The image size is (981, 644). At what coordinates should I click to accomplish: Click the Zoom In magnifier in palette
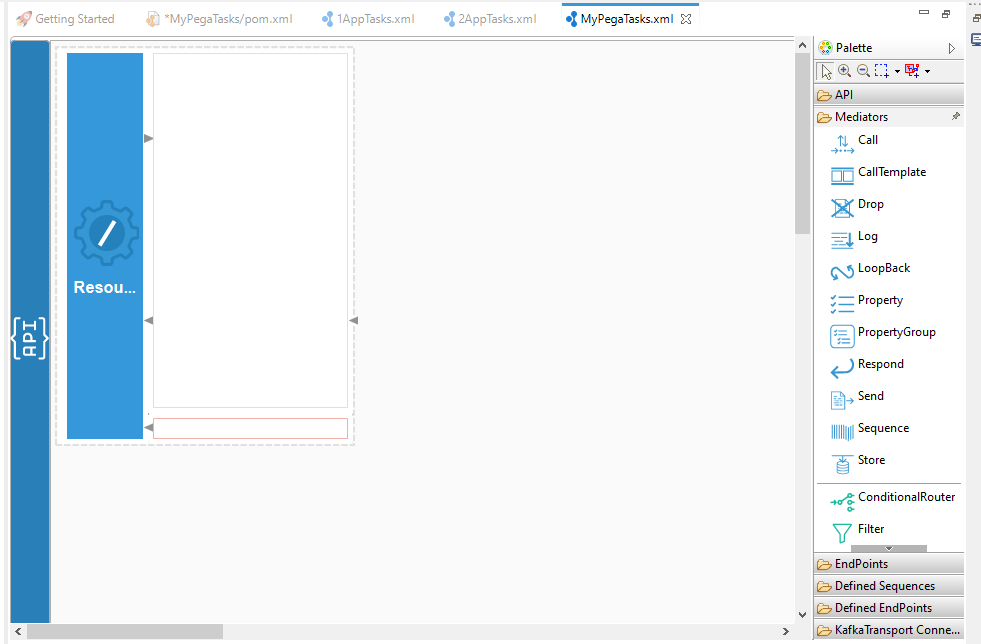pos(845,71)
